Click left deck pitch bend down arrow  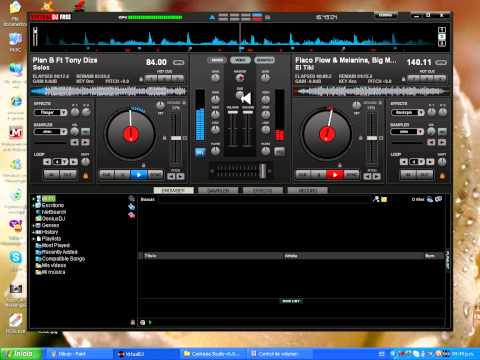tap(171, 177)
